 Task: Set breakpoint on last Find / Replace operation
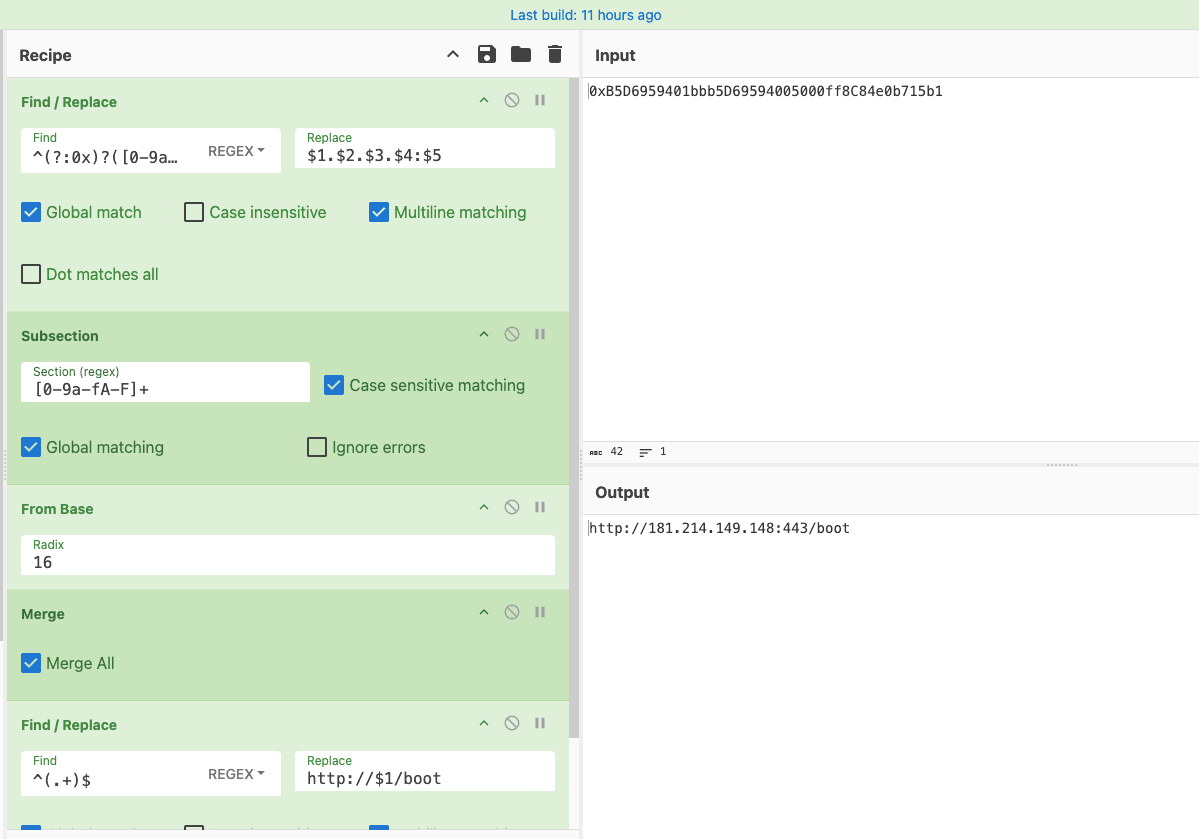540,723
